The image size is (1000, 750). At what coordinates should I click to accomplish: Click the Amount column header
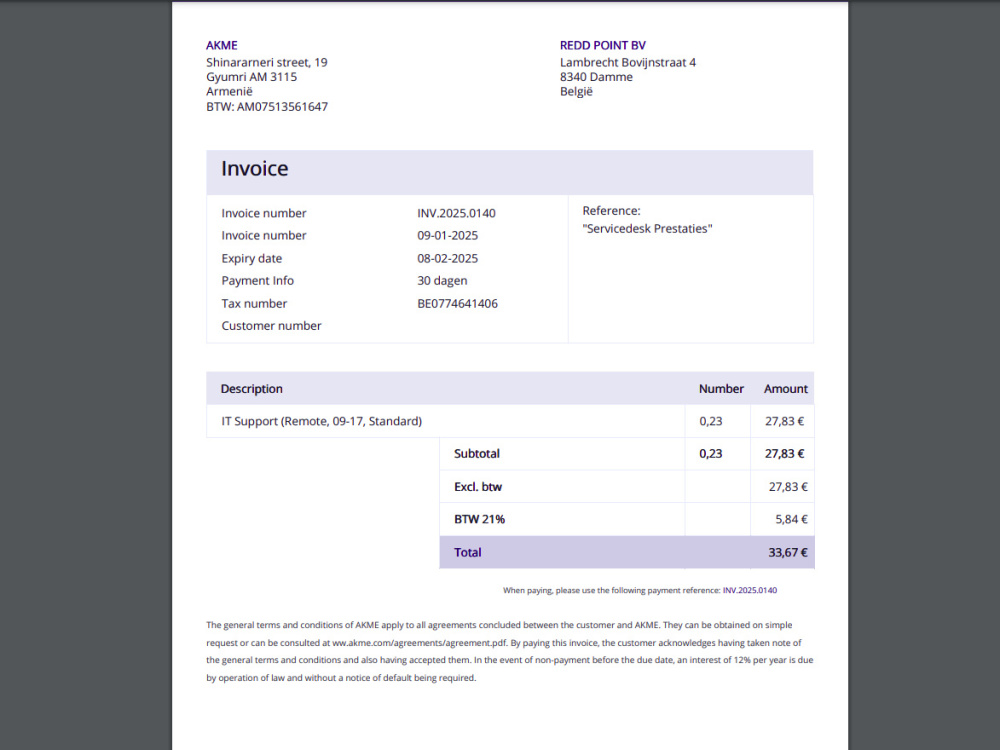click(x=786, y=389)
